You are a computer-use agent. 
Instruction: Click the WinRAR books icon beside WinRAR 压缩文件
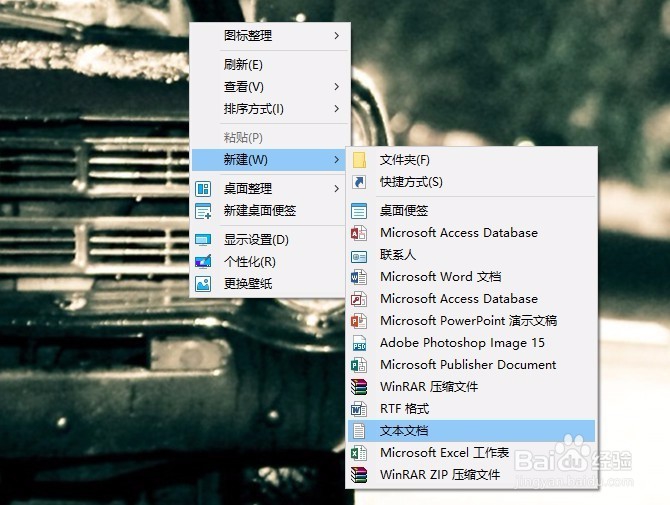click(x=359, y=387)
